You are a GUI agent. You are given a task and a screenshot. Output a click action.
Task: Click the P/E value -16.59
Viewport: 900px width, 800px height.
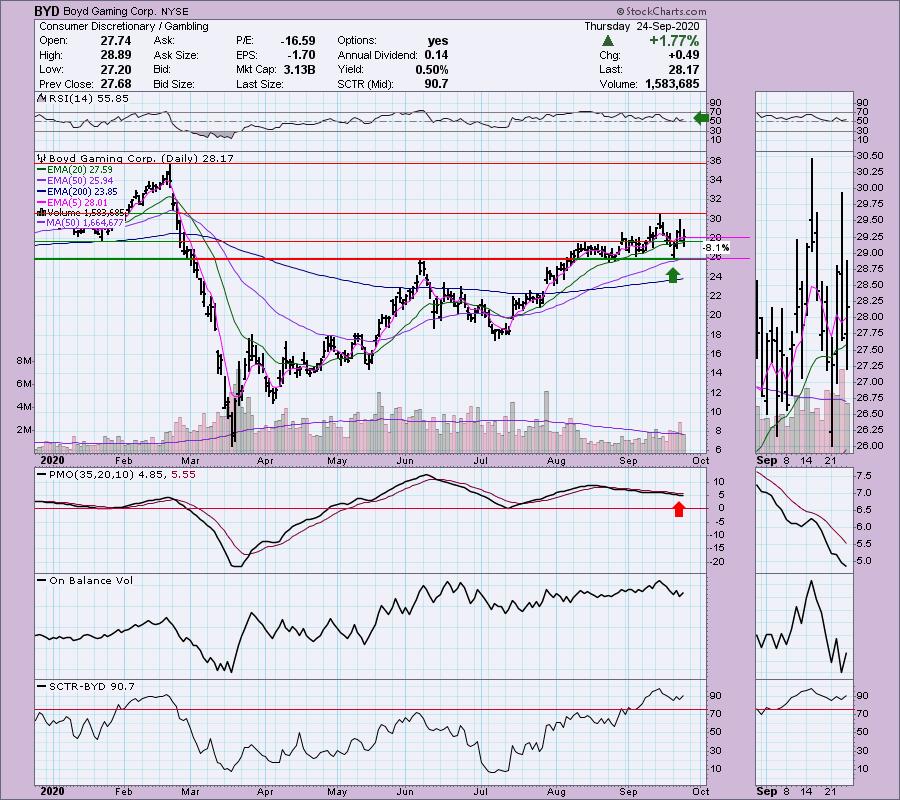298,41
